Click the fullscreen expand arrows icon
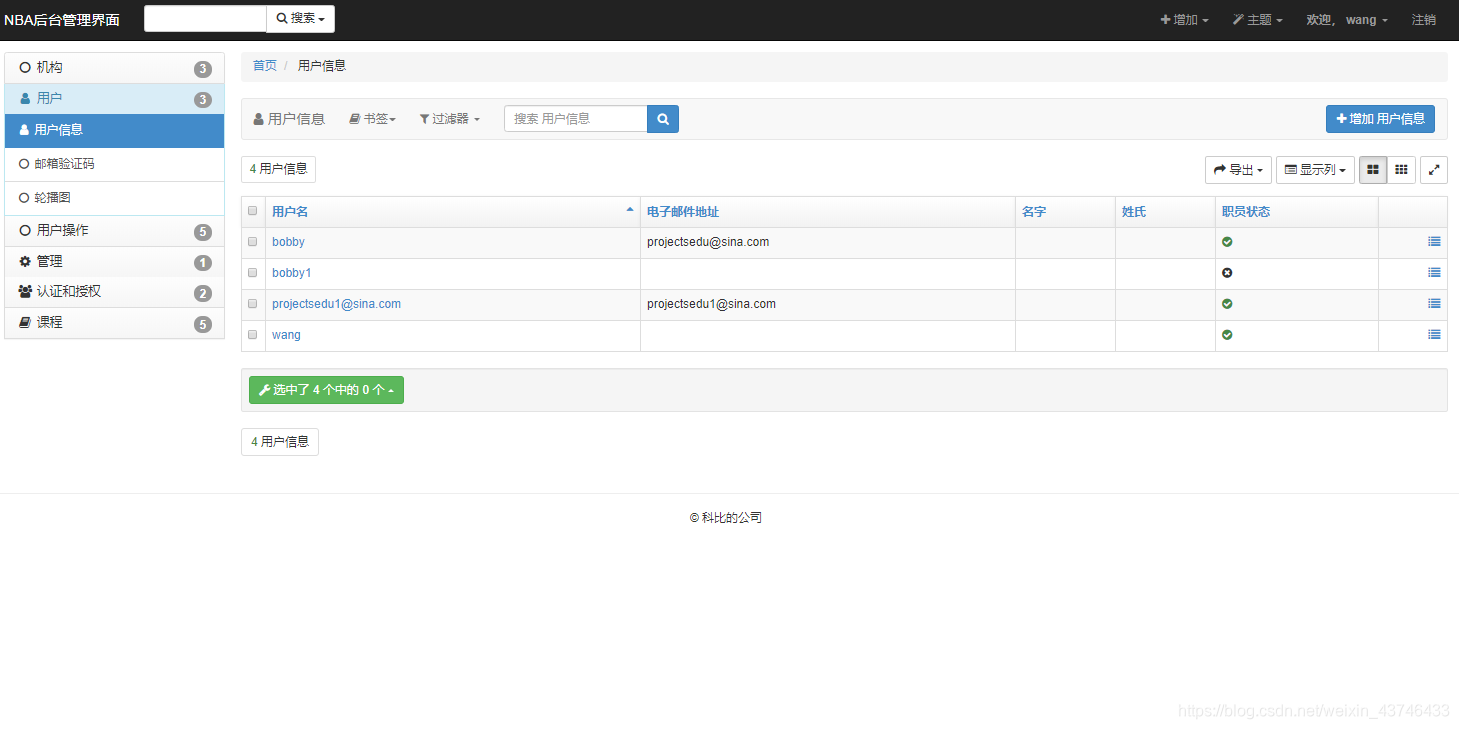Viewport: 1459px width, 729px height. pyautogui.click(x=1434, y=170)
